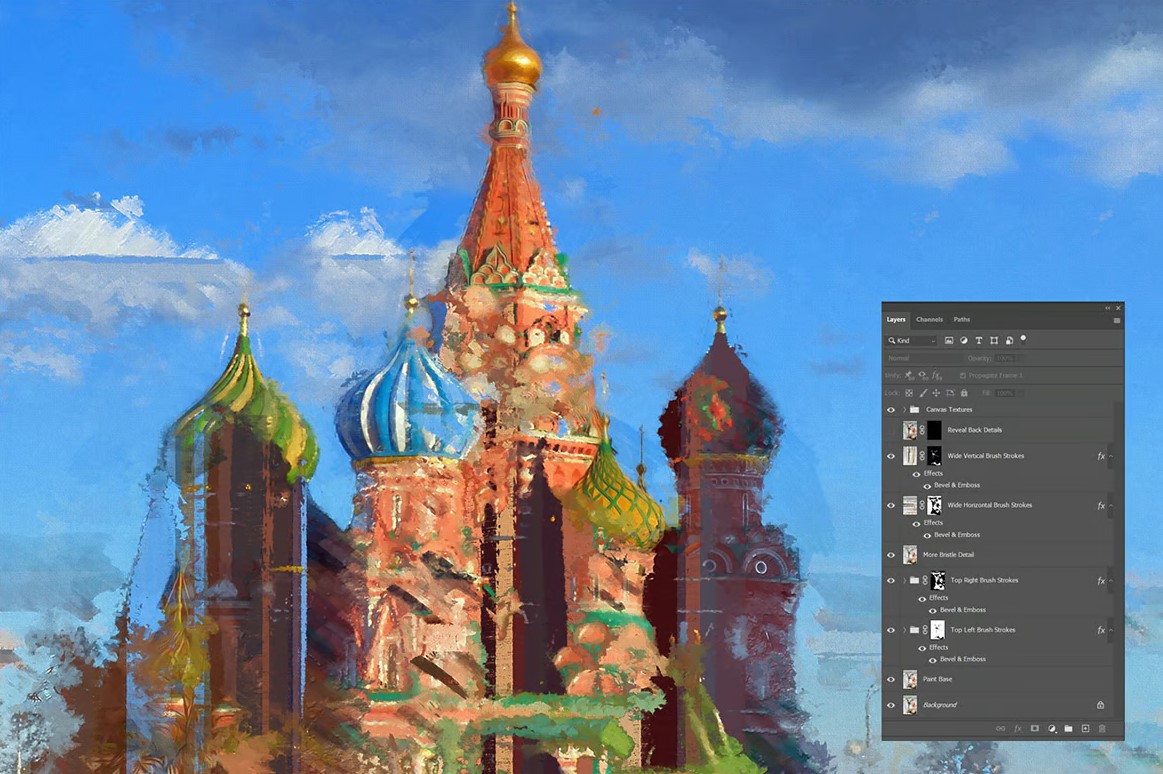Show the Reveal Back Details layer
The width and height of the screenshot is (1163, 774).
(x=891, y=431)
